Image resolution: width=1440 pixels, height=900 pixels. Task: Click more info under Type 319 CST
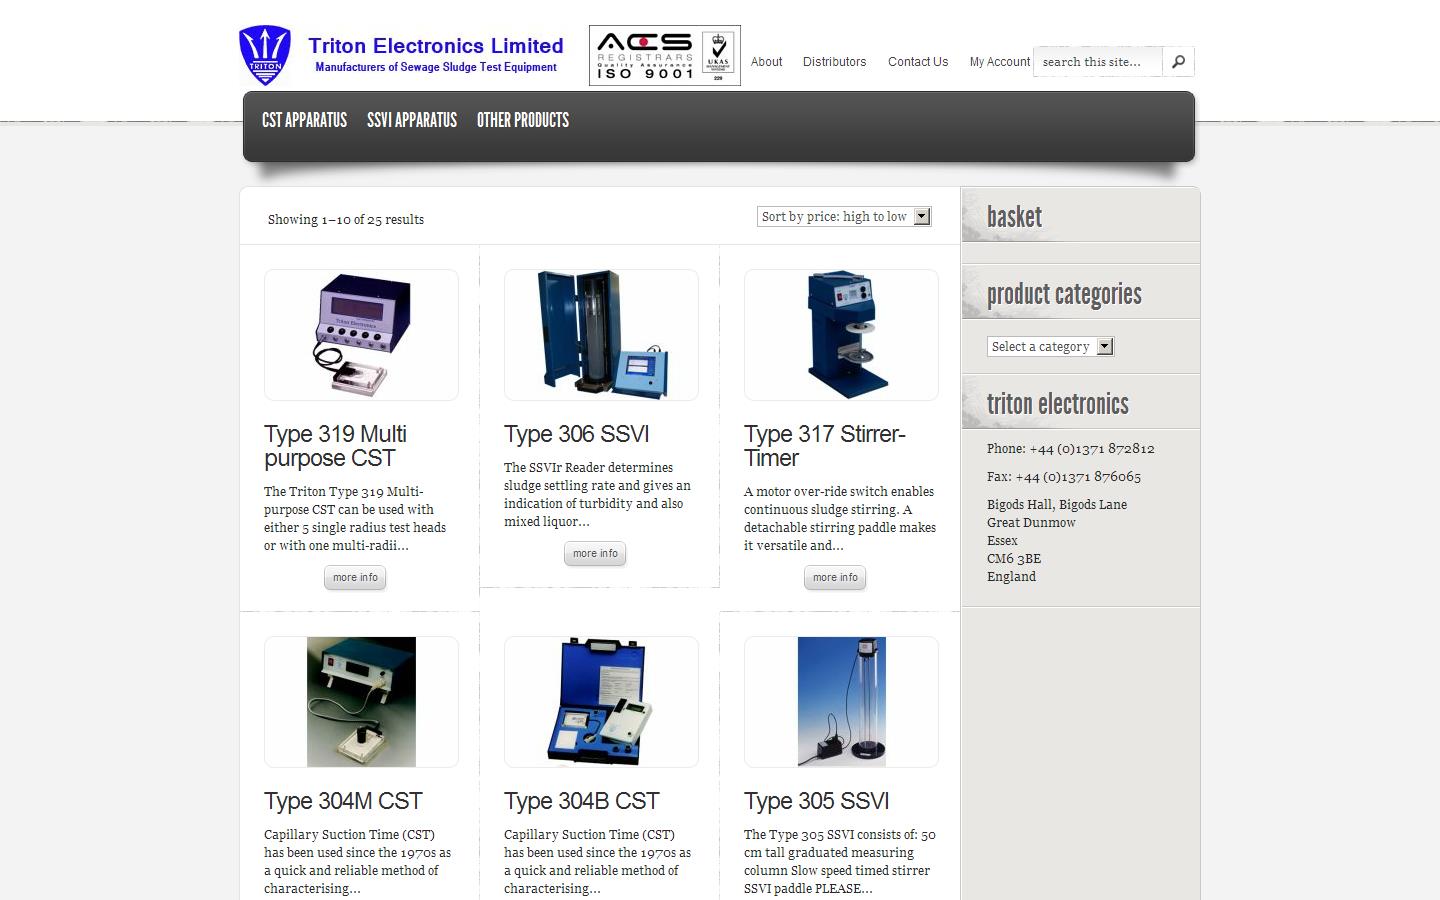pyautogui.click(x=354, y=577)
